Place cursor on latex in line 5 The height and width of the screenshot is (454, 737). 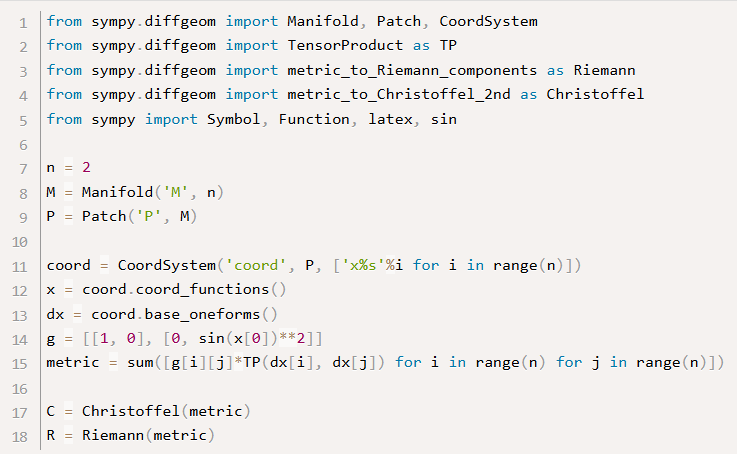pos(390,119)
